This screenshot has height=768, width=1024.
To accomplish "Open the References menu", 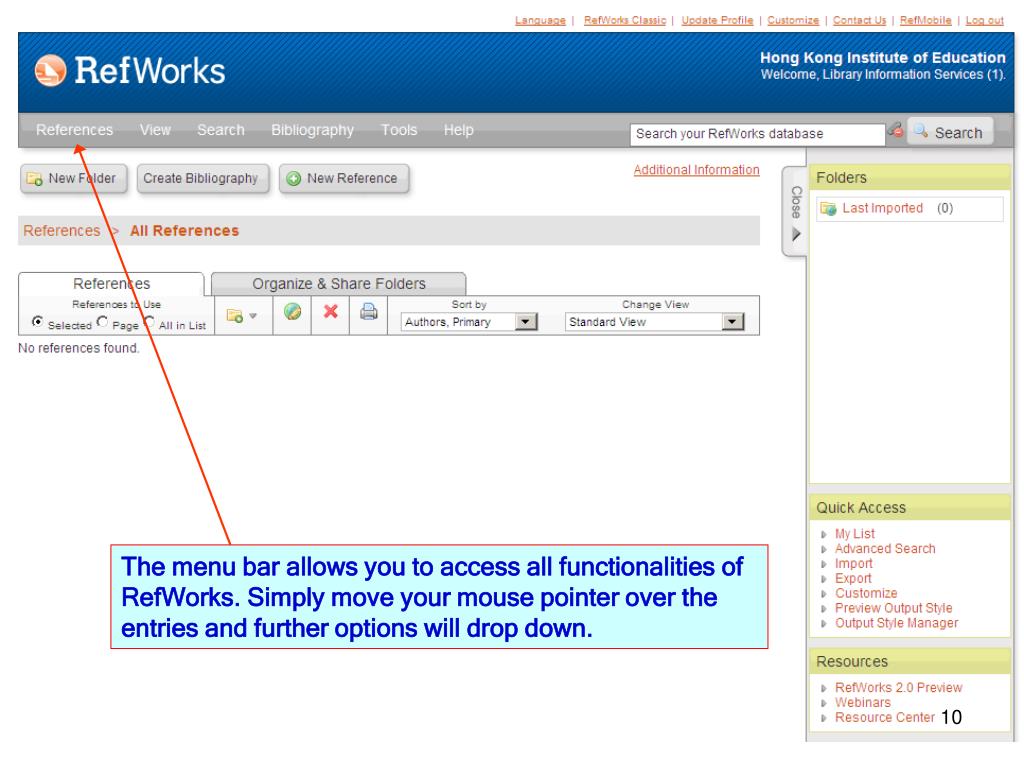I will 74,130.
